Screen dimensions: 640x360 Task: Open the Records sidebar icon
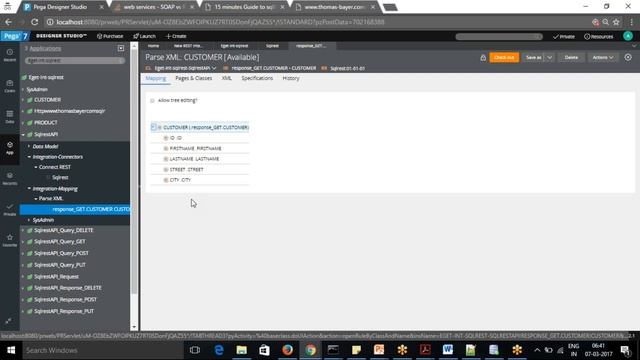click(9, 178)
